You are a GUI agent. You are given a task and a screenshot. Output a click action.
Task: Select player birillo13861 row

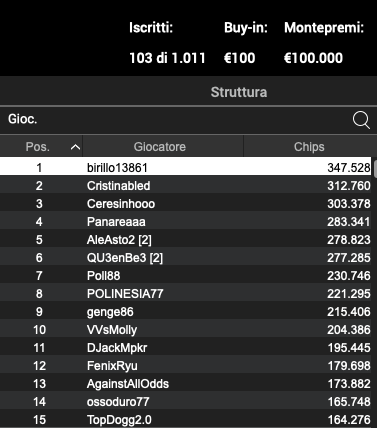pyautogui.click(x=185, y=167)
